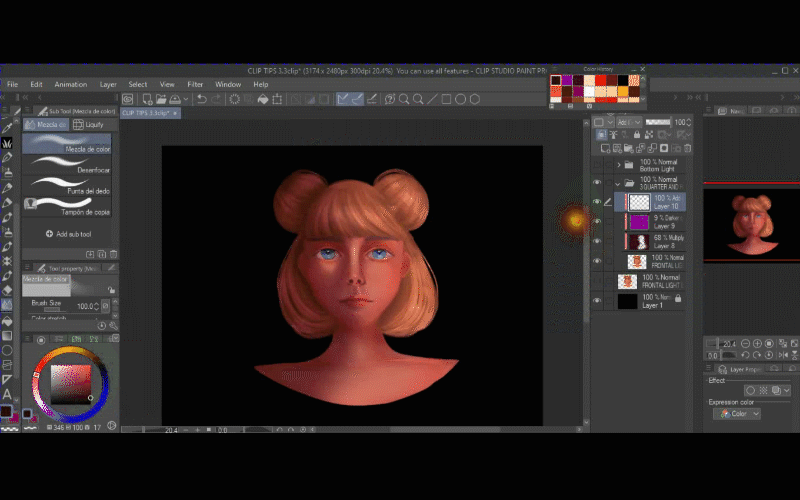800x500 pixels.
Task: Click the magnifier zoom icon in command bar
Action: click(x=404, y=100)
